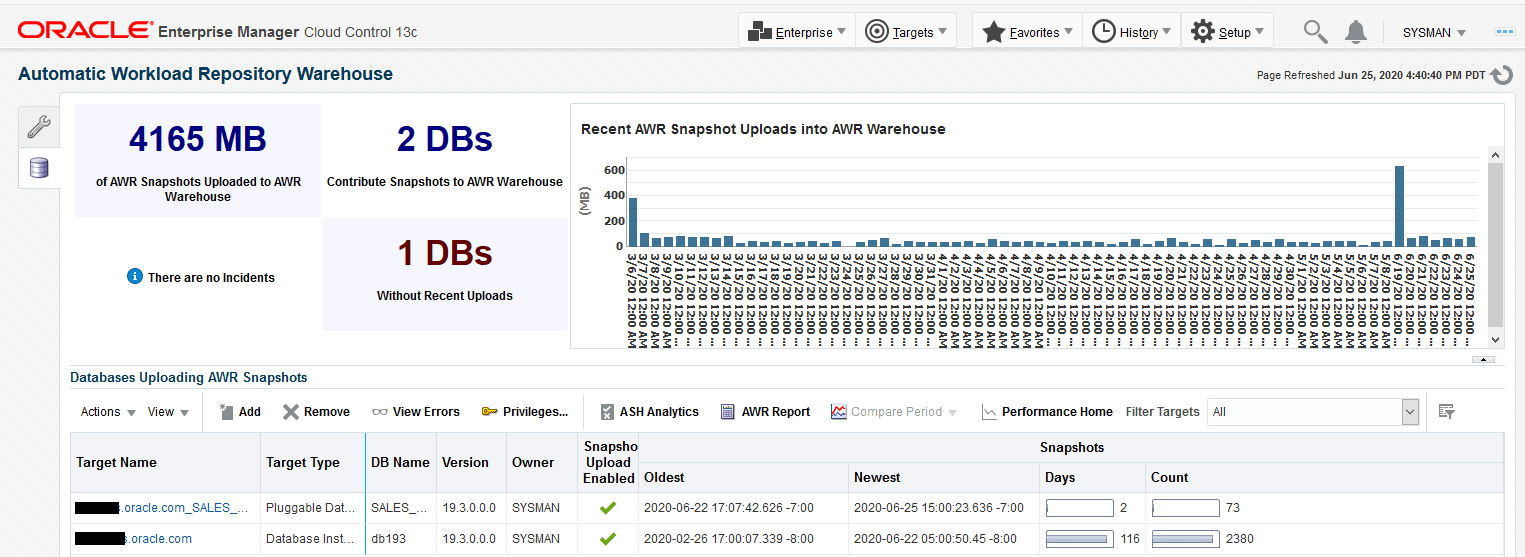Sort by Snapshot Upload Enabled header

(x=609, y=462)
